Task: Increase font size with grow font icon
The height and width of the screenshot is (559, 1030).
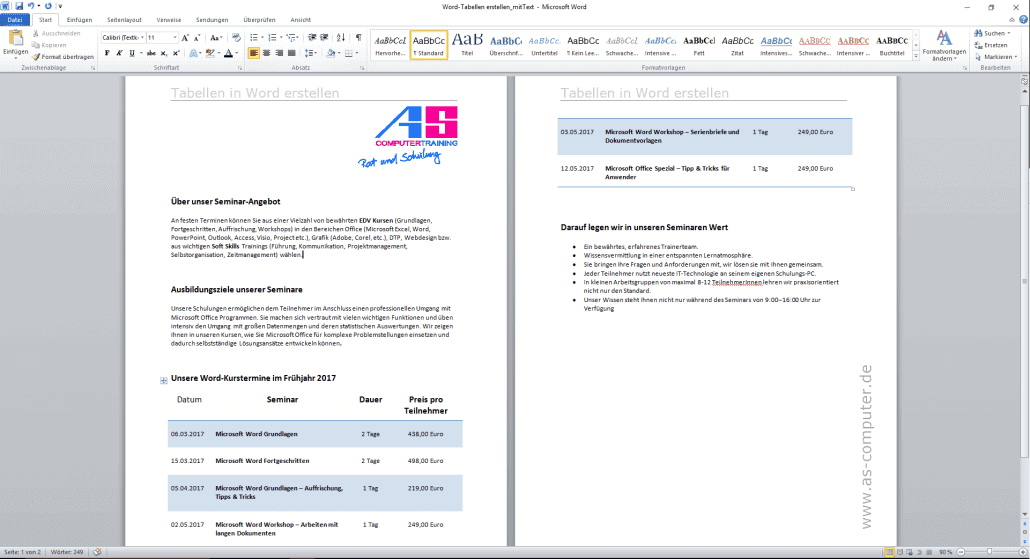Action: coord(185,37)
